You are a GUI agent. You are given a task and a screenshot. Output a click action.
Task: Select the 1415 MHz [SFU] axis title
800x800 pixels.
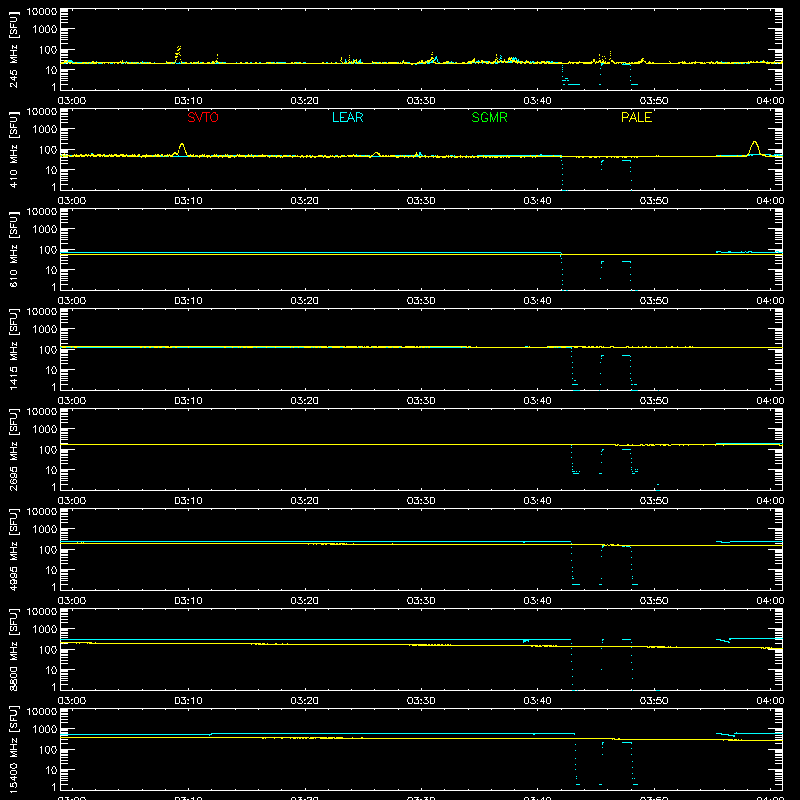point(13,349)
